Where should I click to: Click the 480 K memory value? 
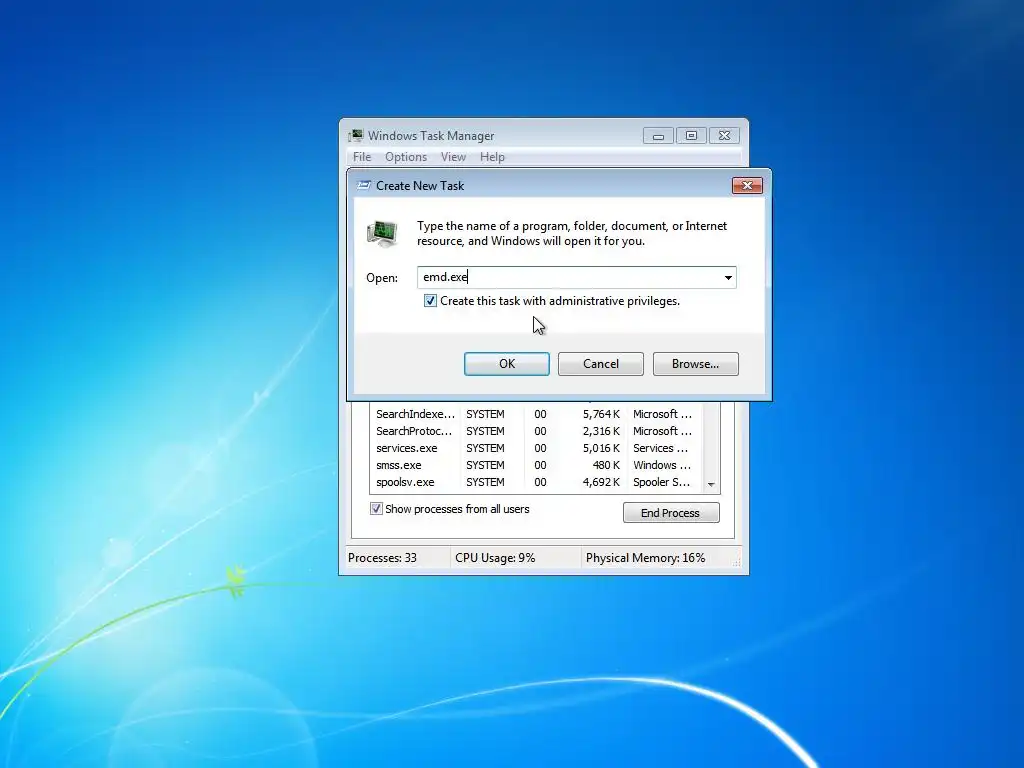click(606, 465)
